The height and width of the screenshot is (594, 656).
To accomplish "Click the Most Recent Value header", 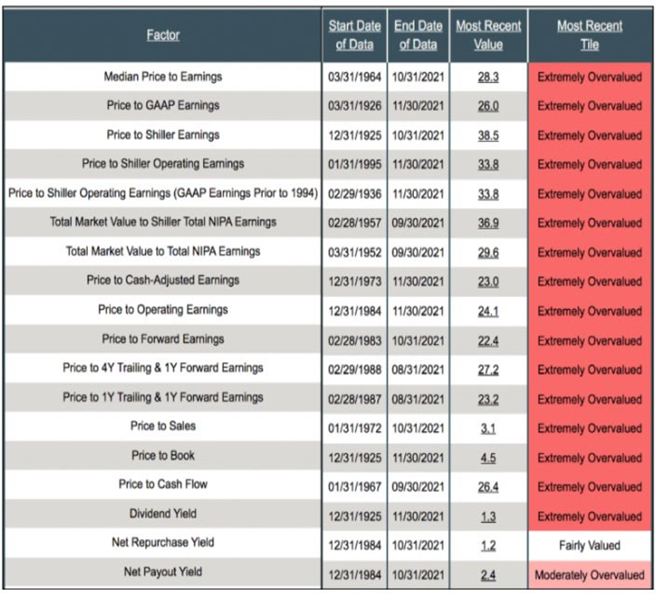I will point(488,35).
